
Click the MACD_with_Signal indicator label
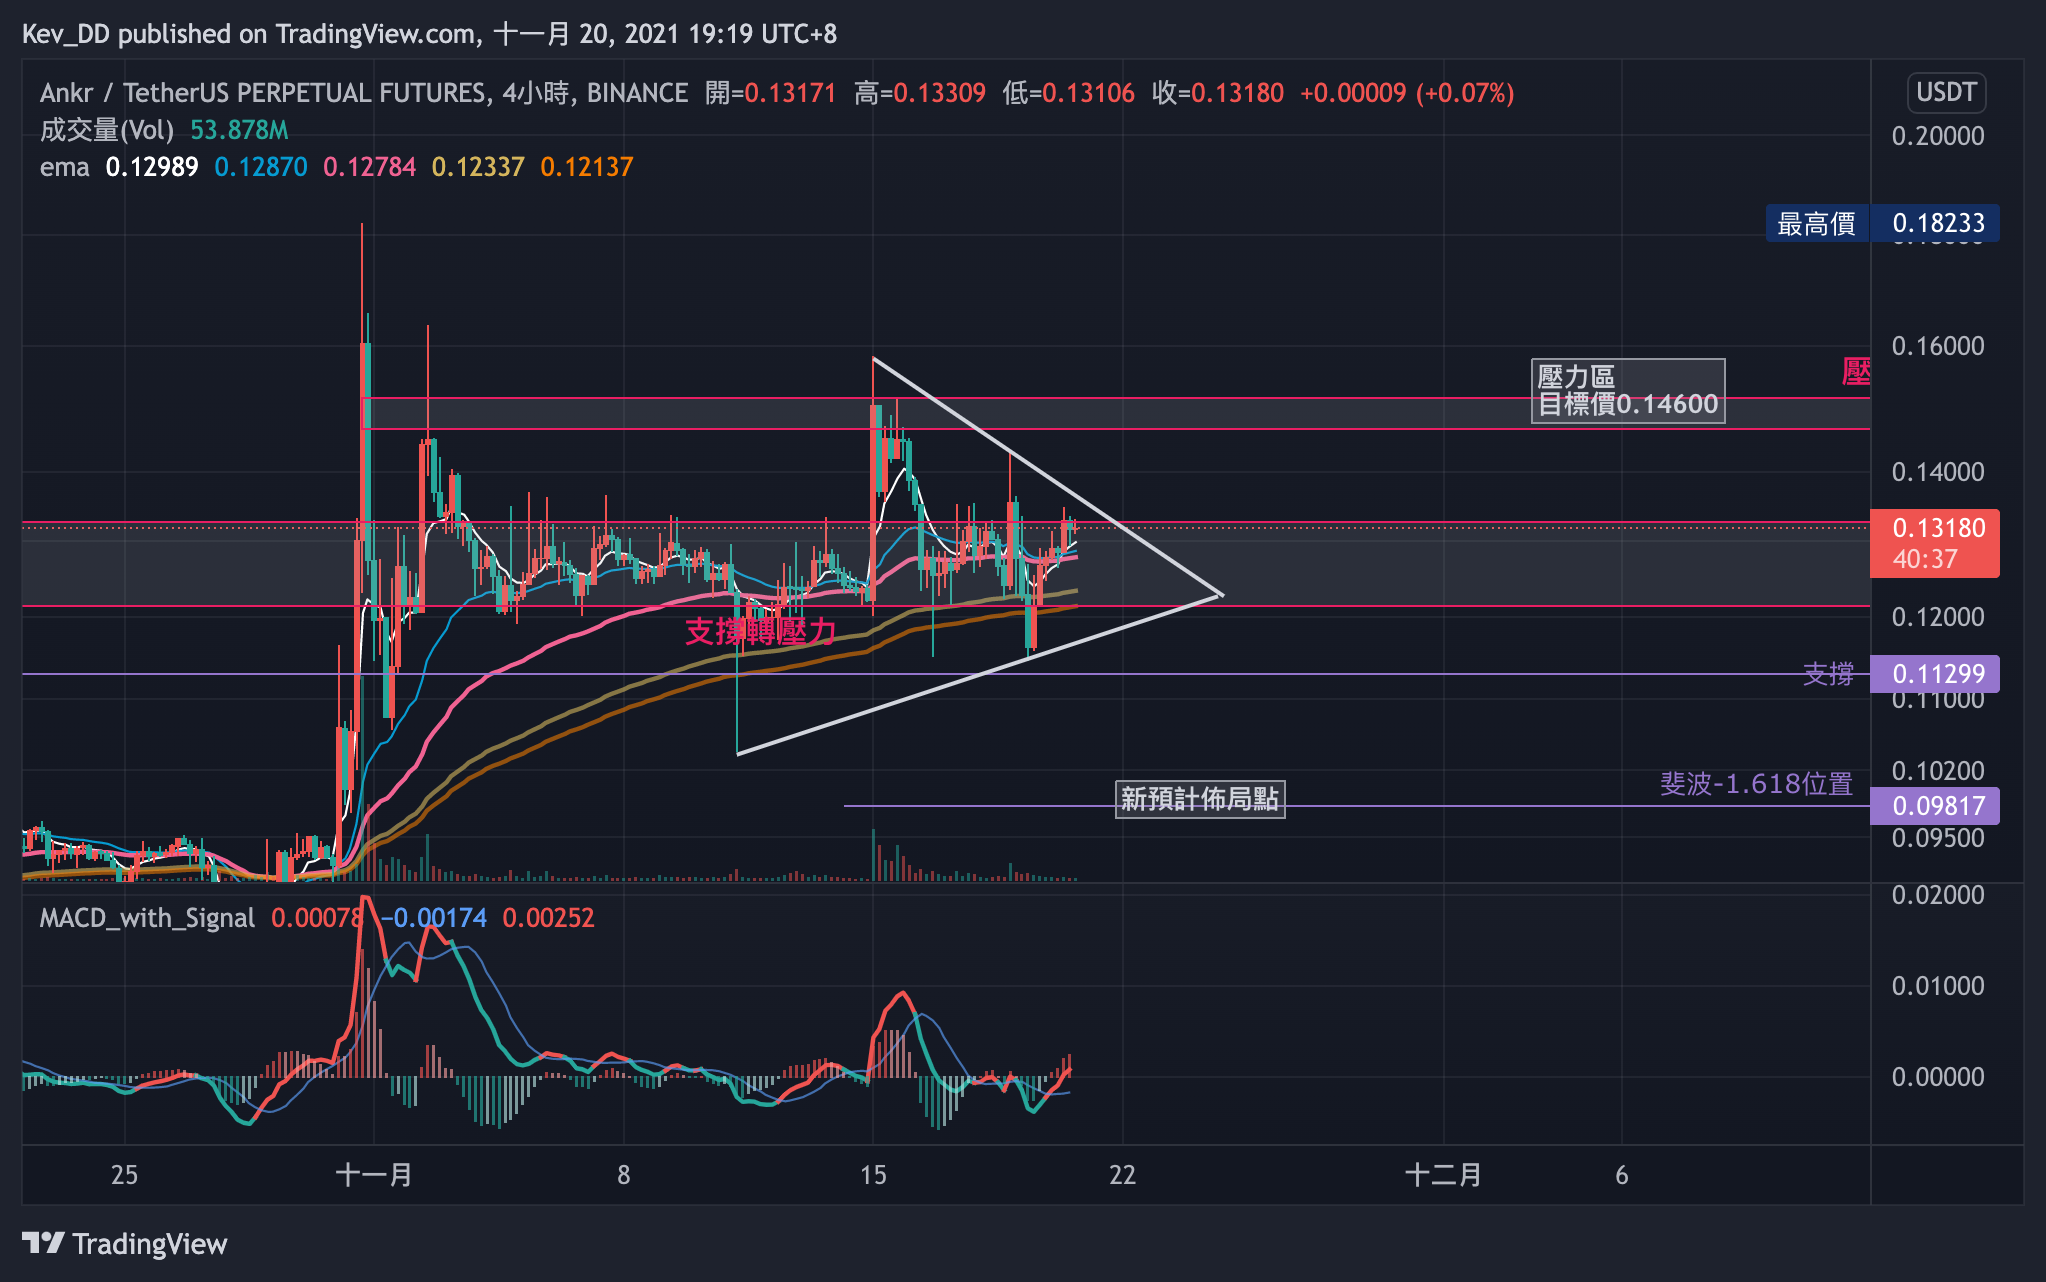tap(147, 918)
